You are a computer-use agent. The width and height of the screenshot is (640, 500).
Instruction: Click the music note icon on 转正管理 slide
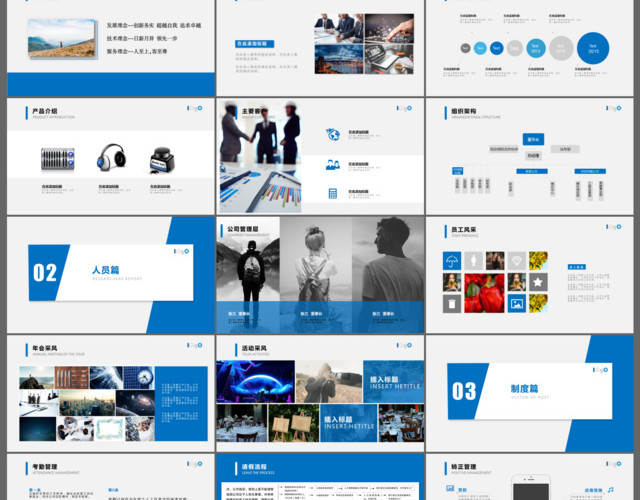pos(611,489)
